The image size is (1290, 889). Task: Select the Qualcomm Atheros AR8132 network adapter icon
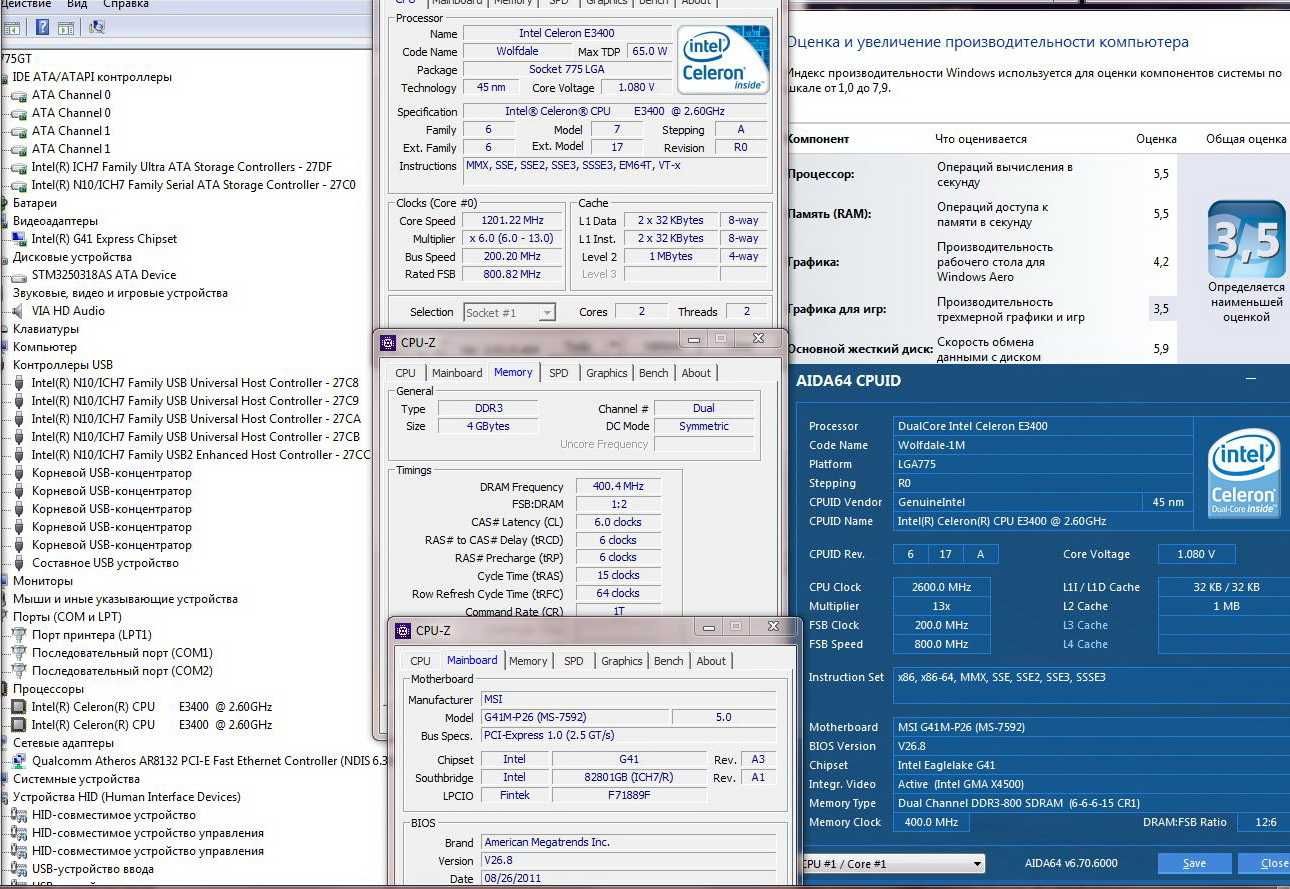tap(20, 761)
